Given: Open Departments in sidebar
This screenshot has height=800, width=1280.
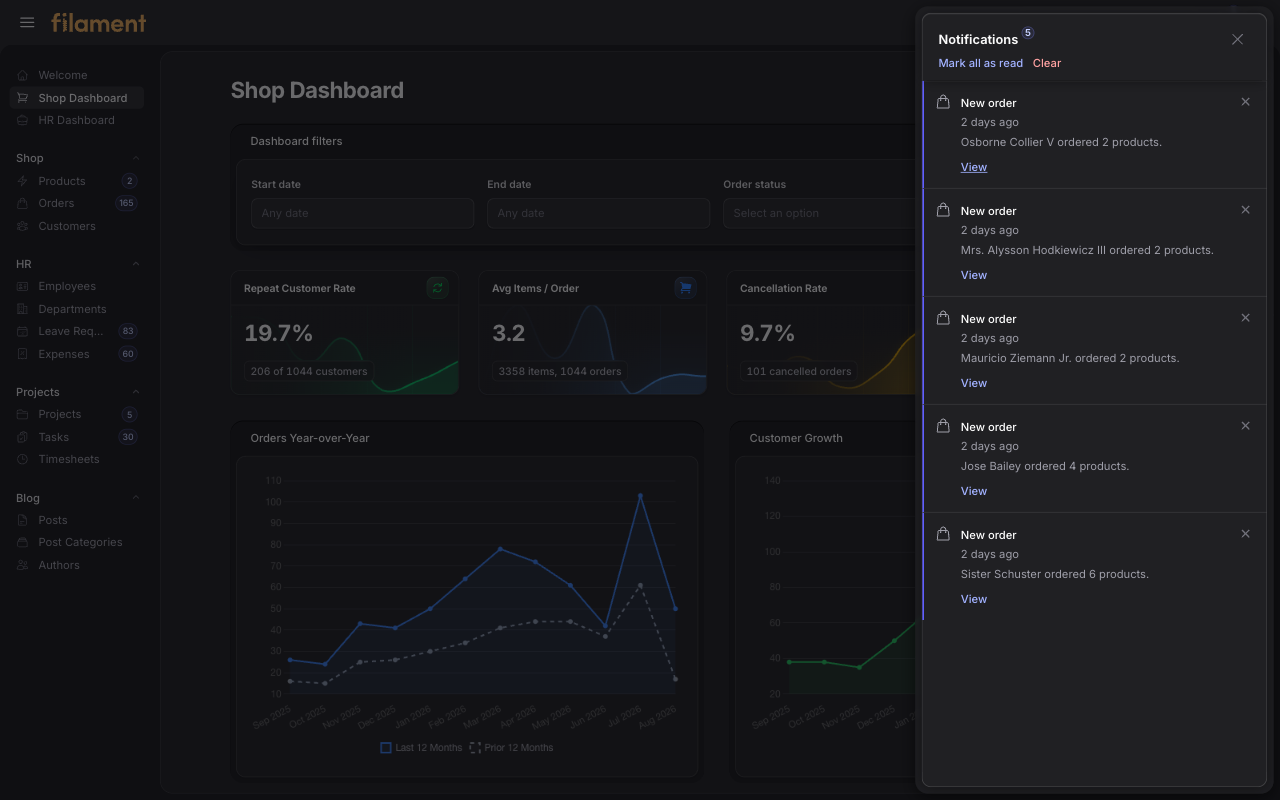Looking at the screenshot, I should tap(77, 309).
